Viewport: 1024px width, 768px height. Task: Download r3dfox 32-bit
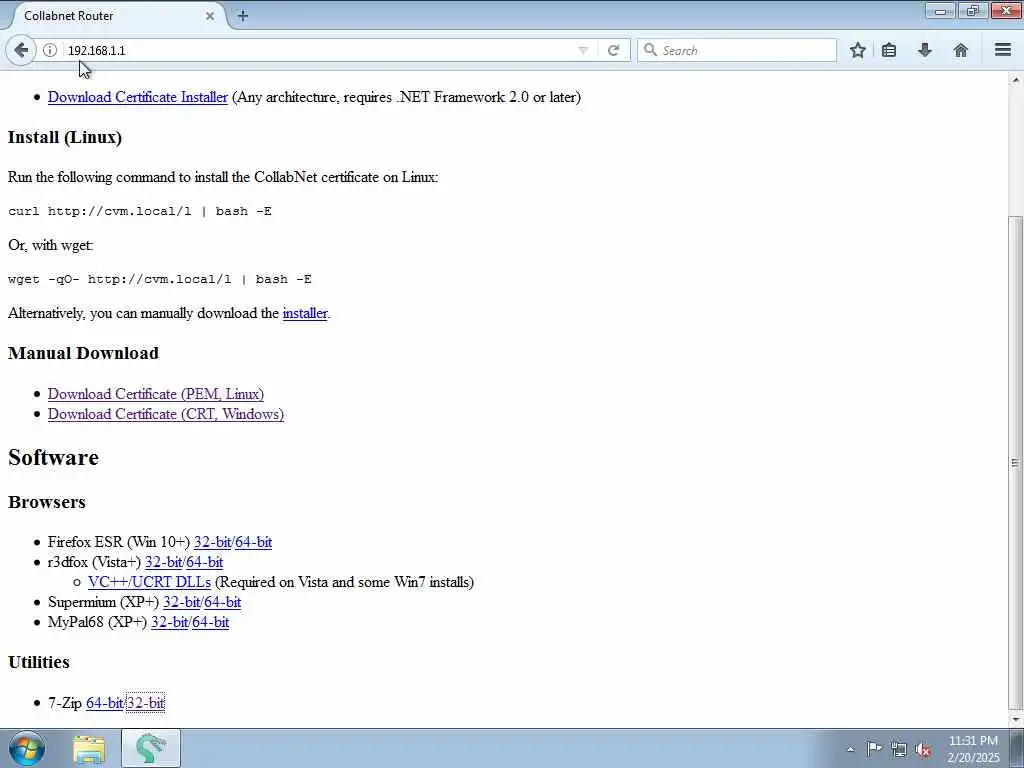coord(163,562)
